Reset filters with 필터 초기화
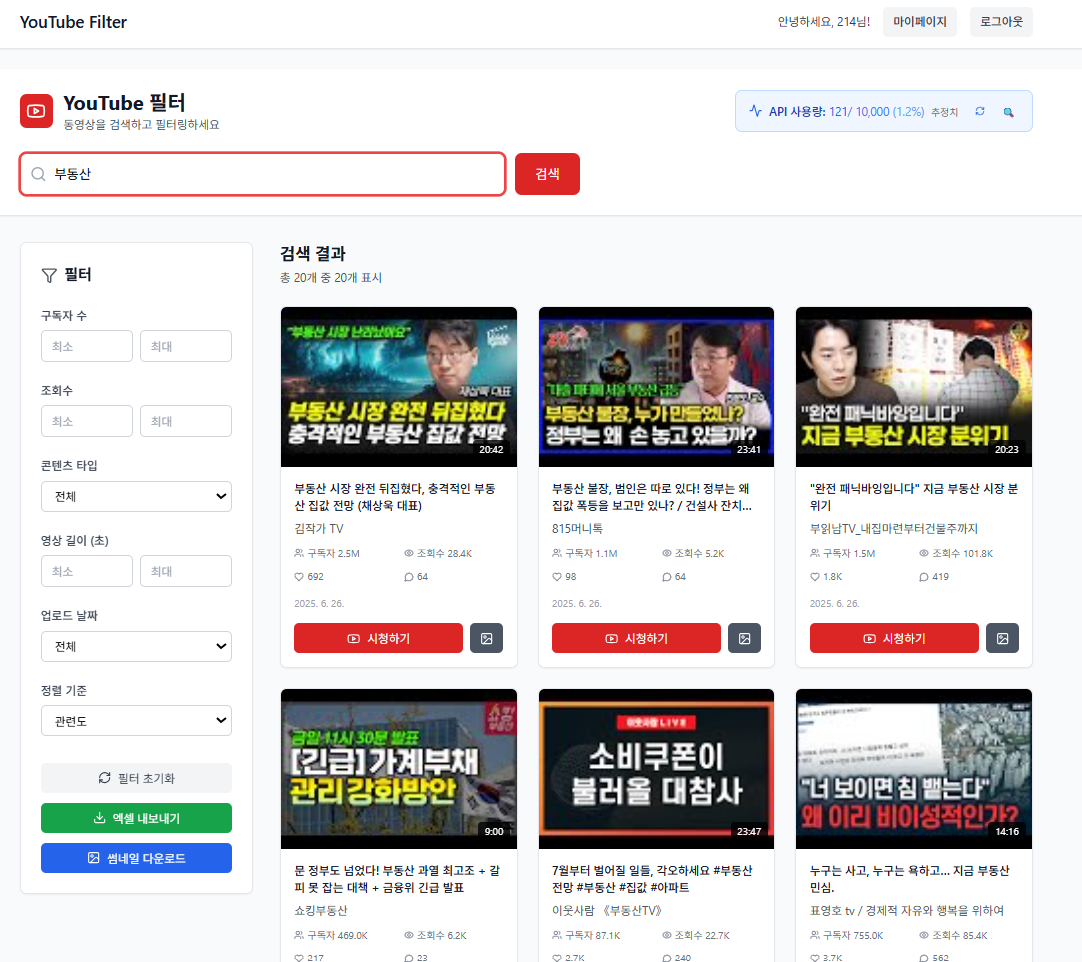This screenshot has height=962, width=1082. click(136, 778)
